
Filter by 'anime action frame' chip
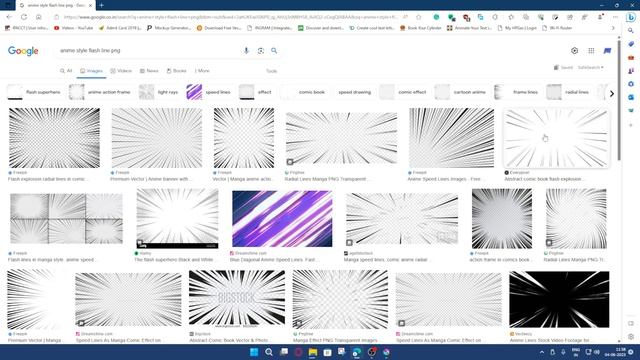[100, 92]
